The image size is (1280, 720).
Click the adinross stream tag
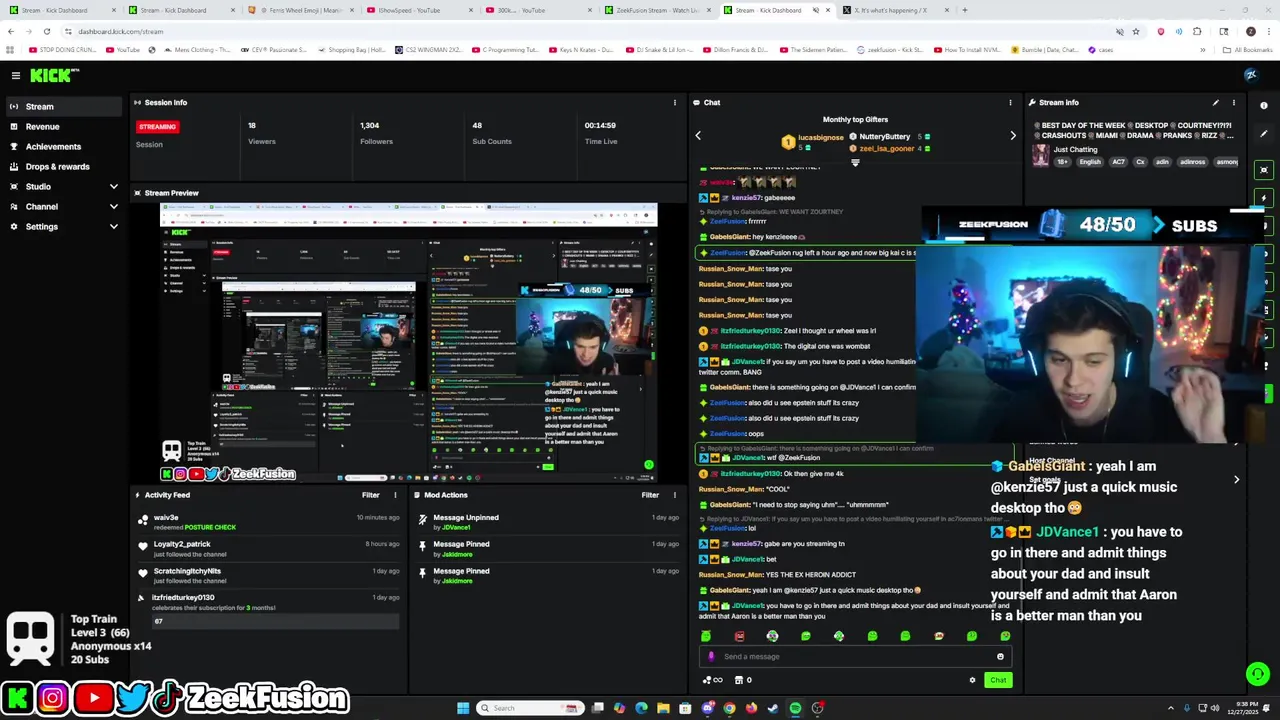click(1192, 162)
